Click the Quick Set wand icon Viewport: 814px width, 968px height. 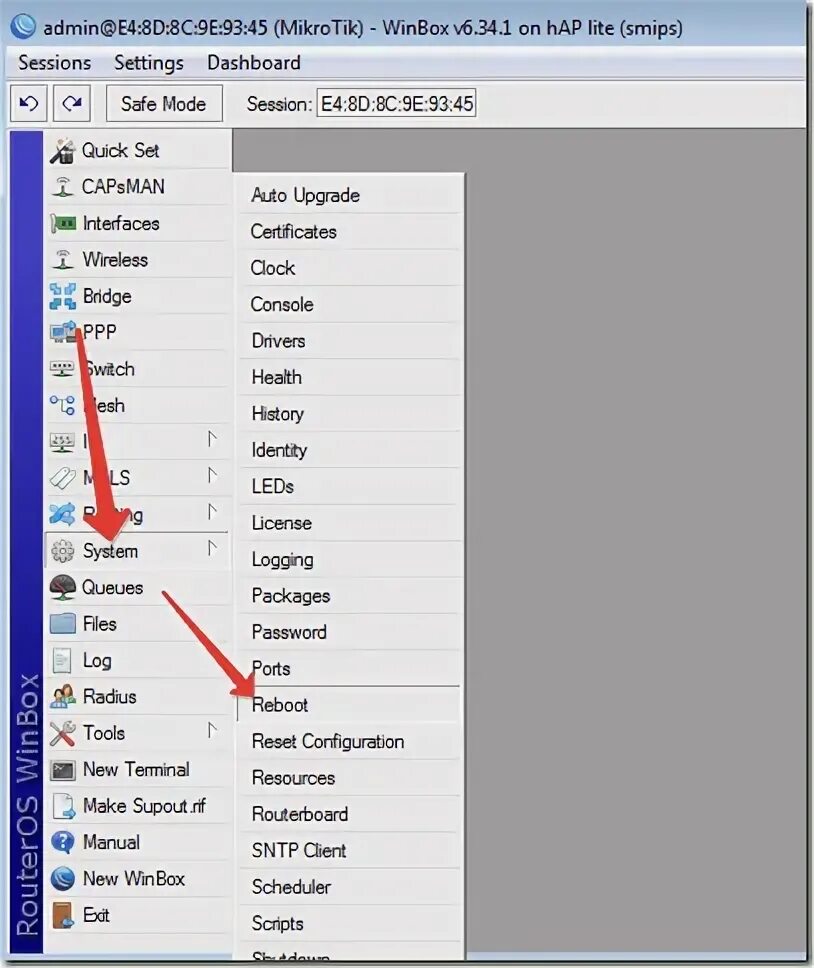62,151
